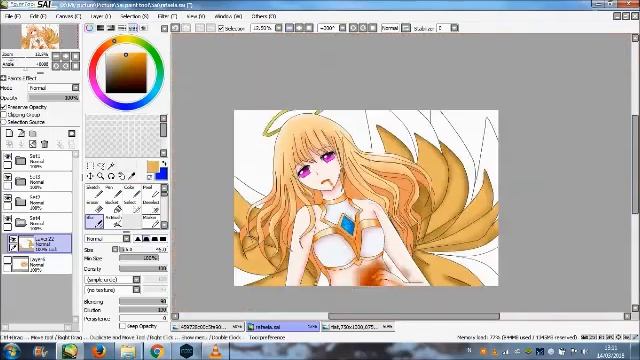This screenshot has width=640, height=360.
Task: Show the RGB slider panel icon
Action: 100,28
